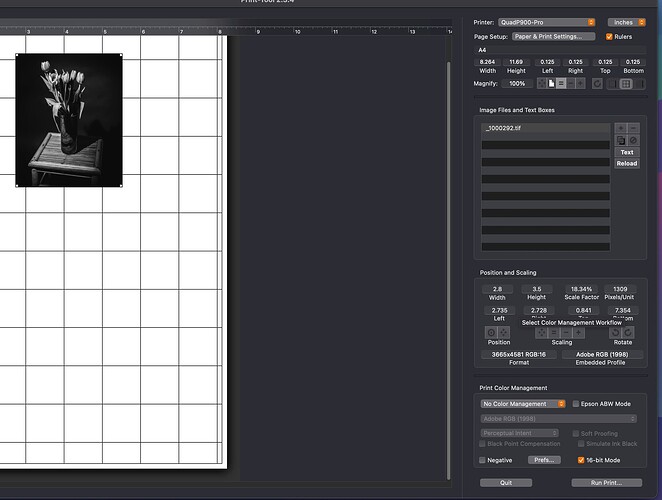Open the No Color Management dropdown
Screen dimensions: 662x500
tap(523, 404)
